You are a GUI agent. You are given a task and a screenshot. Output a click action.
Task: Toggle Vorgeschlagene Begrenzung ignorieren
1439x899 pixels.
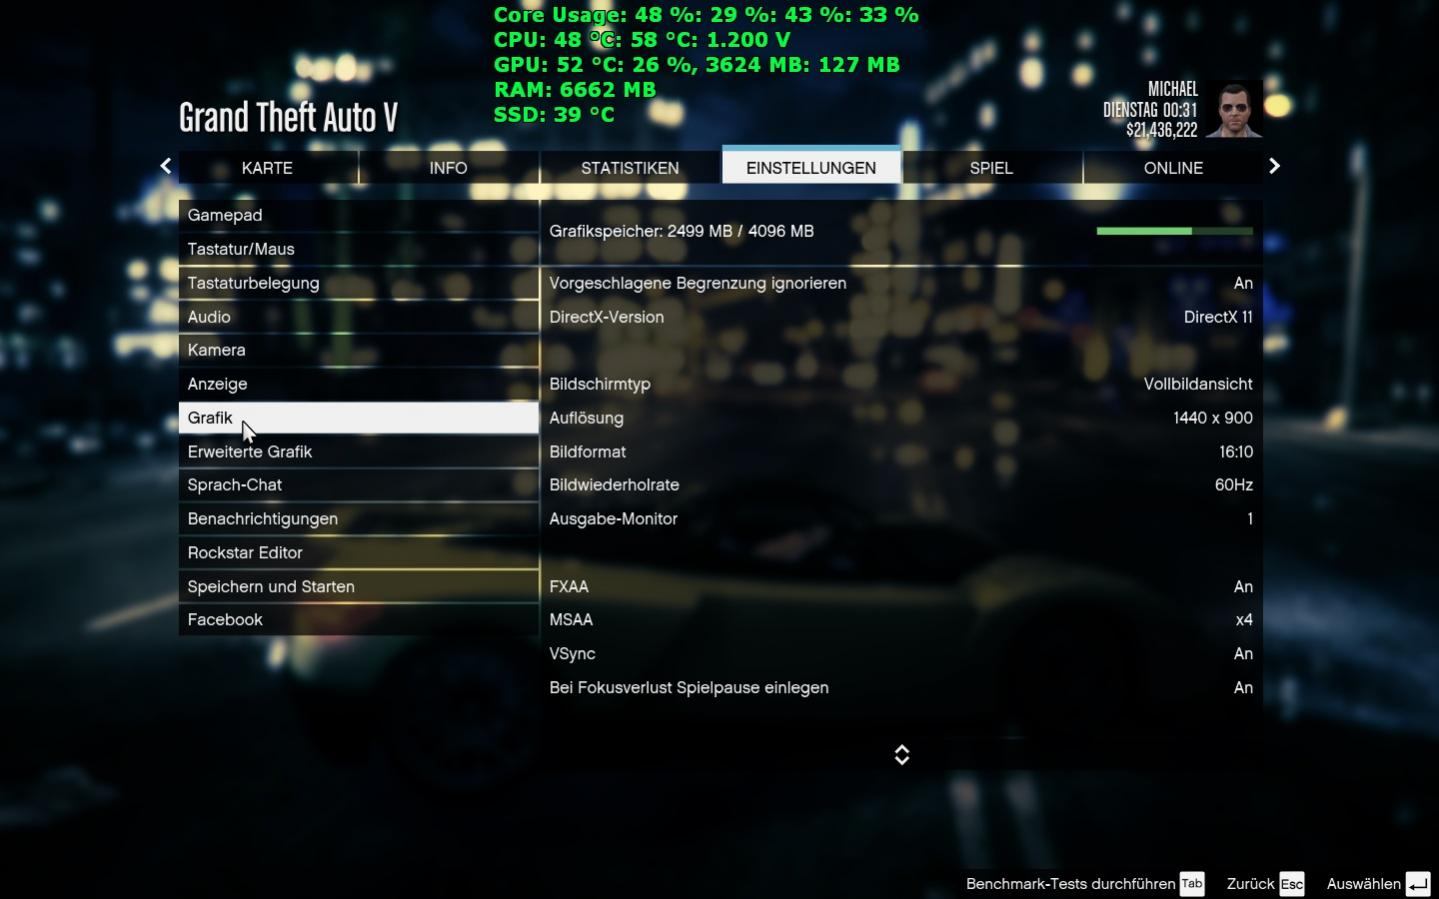point(901,283)
